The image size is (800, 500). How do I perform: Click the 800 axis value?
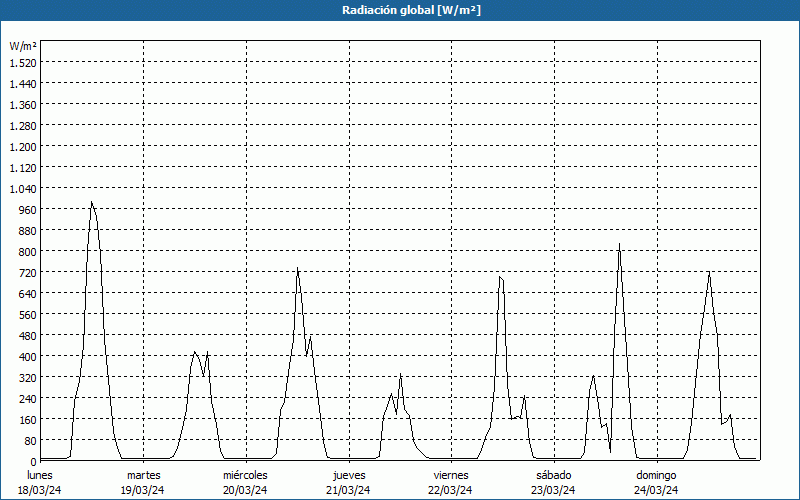28,252
